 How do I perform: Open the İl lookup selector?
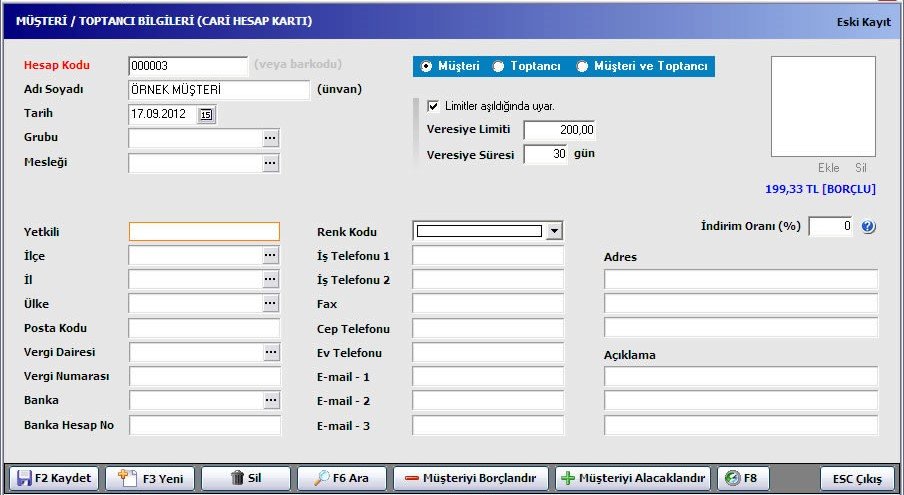[x=270, y=280]
